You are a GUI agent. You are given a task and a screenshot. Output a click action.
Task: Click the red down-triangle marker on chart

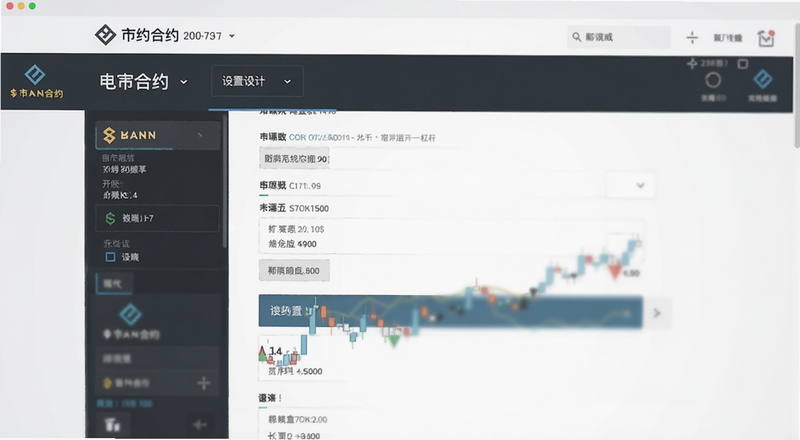[615, 272]
